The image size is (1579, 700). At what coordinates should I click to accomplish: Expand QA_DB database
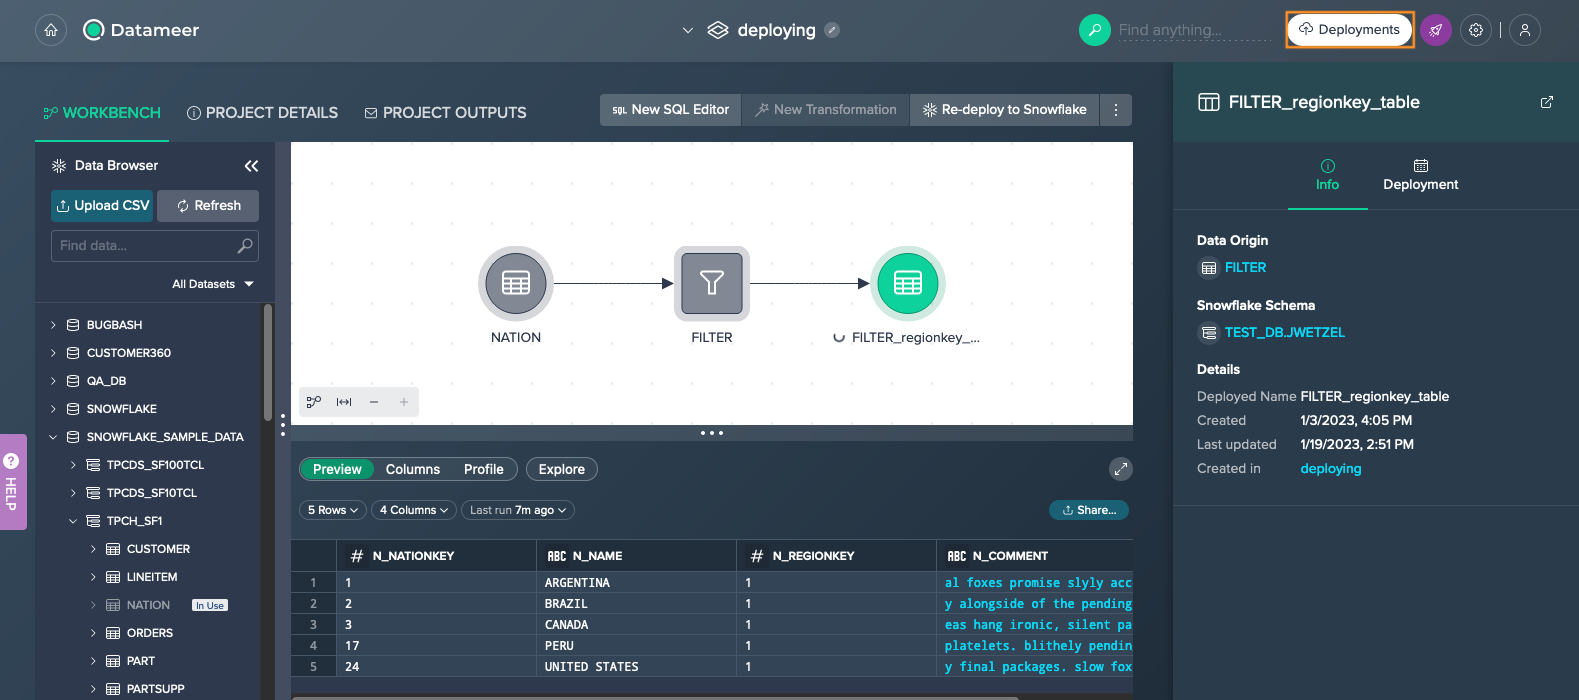[x=53, y=381]
